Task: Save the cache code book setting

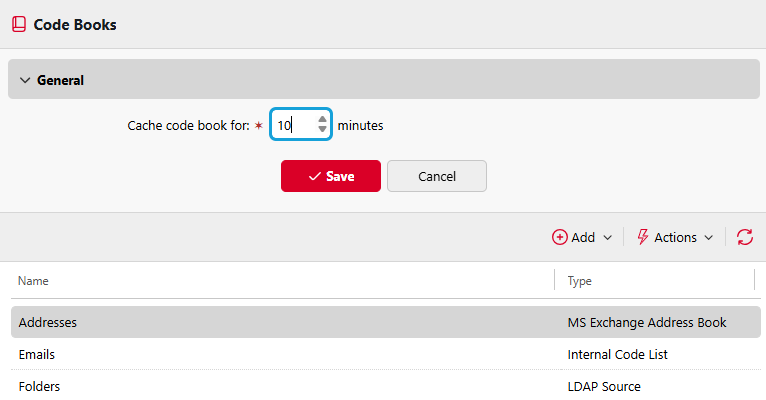Action: pos(331,176)
